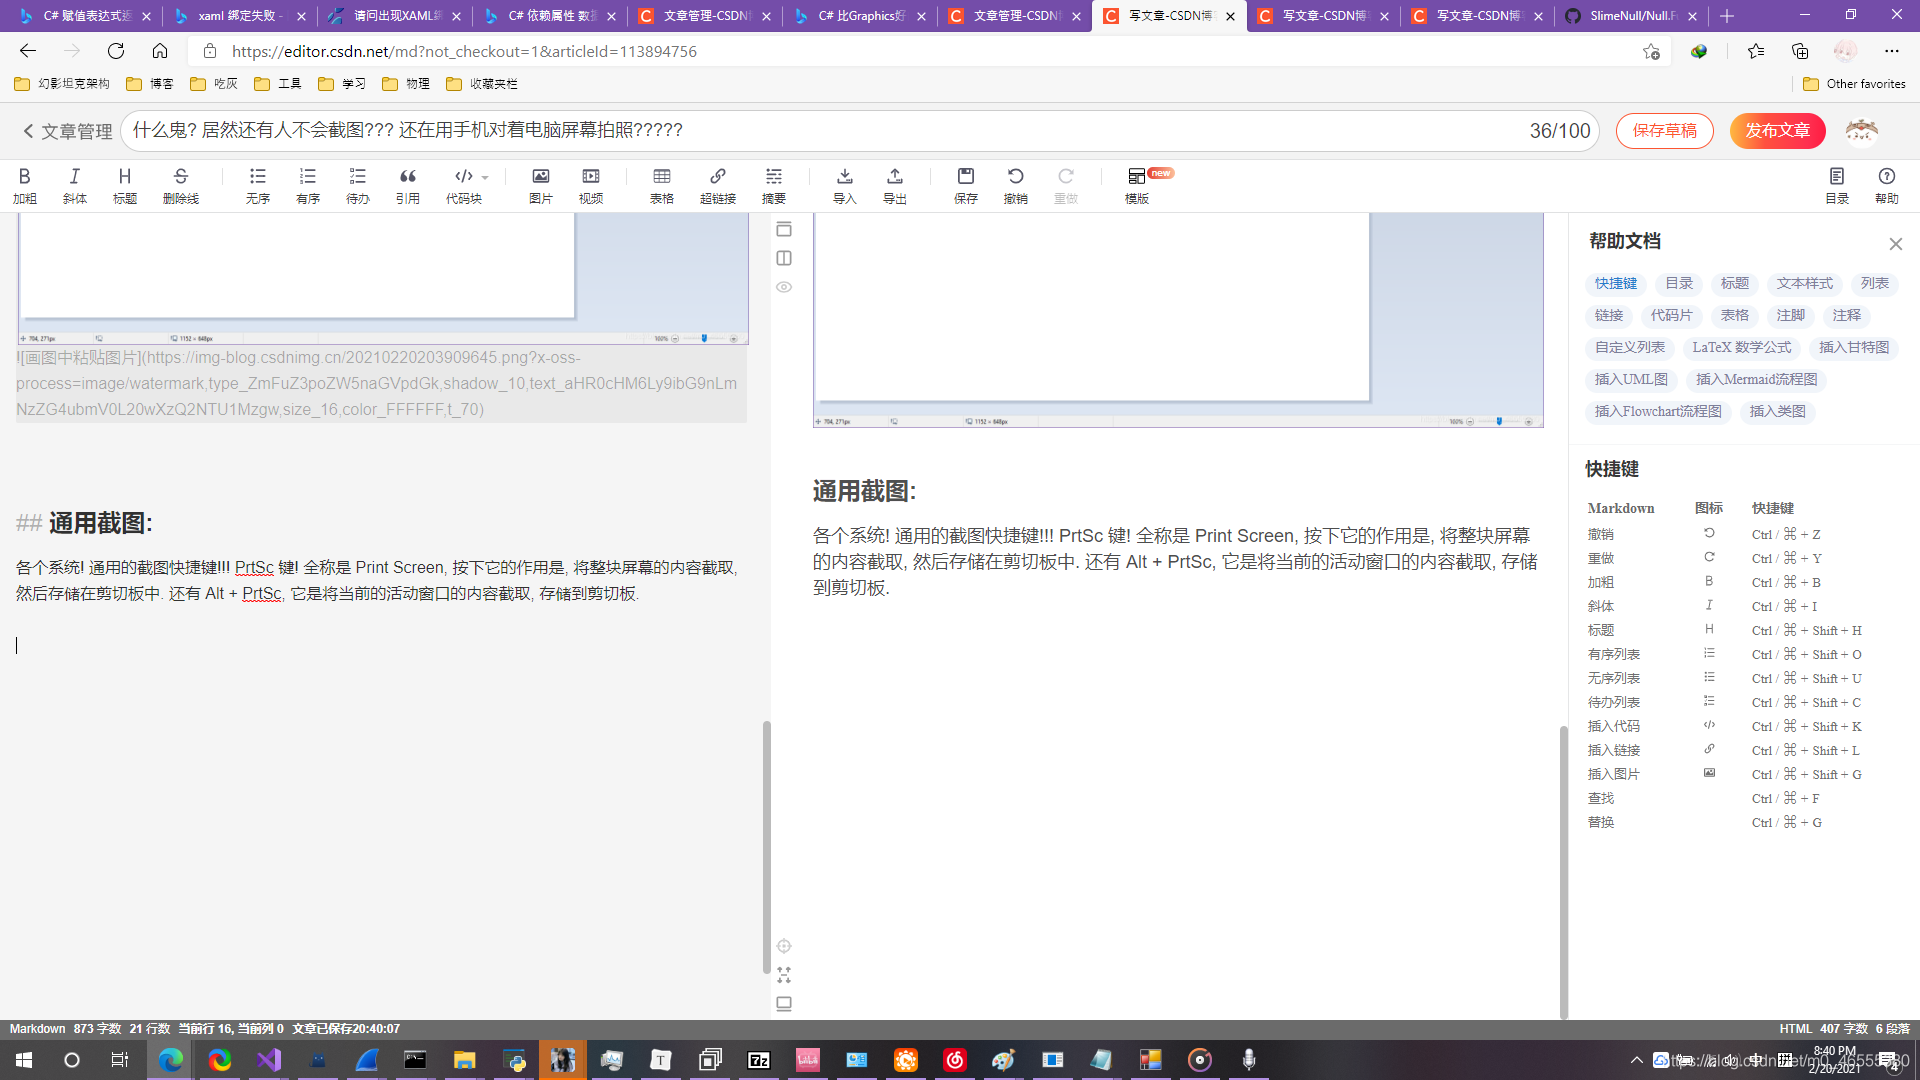Screen dimensions: 1920x1080
Task: Toggle help panel with the 帮助 icon
Action: (1887, 186)
